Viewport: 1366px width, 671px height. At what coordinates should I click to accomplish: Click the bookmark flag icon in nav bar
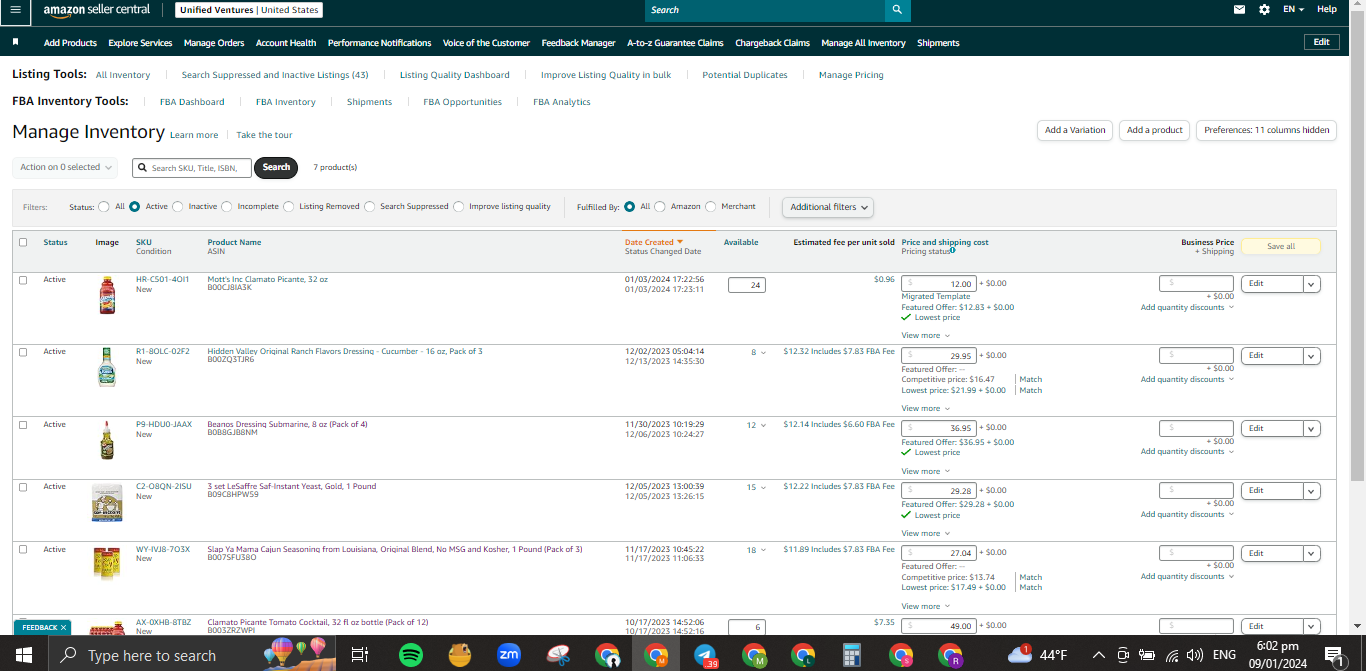pyautogui.click(x=15, y=43)
